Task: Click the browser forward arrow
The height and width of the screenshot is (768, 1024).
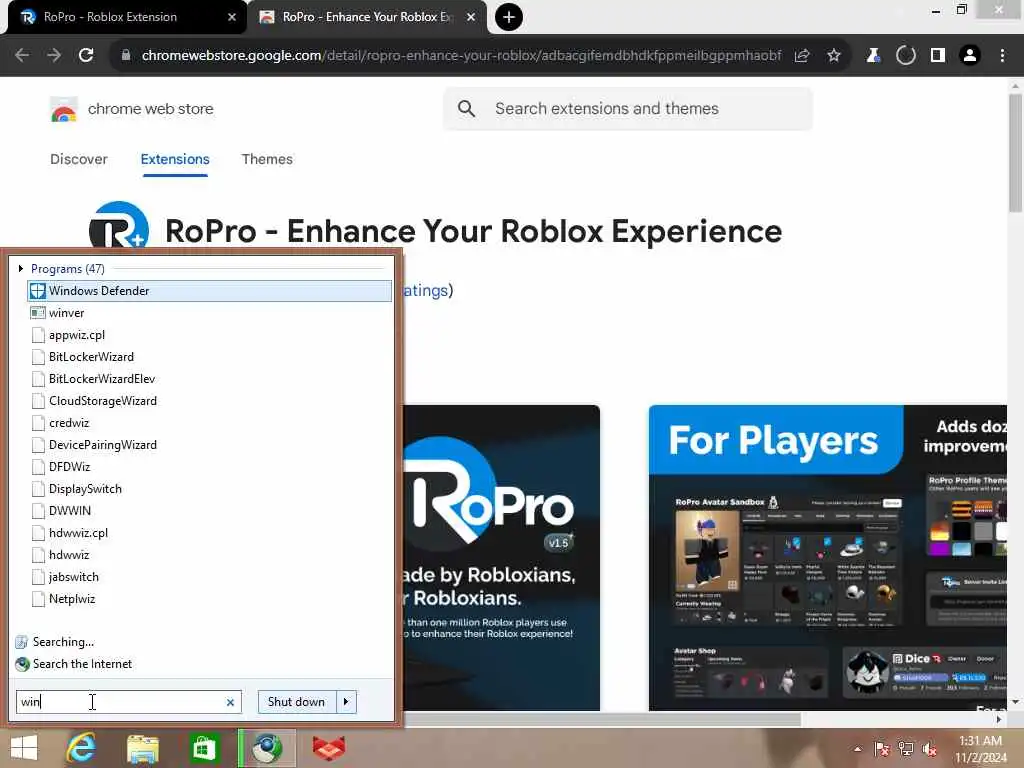Action: [54, 56]
